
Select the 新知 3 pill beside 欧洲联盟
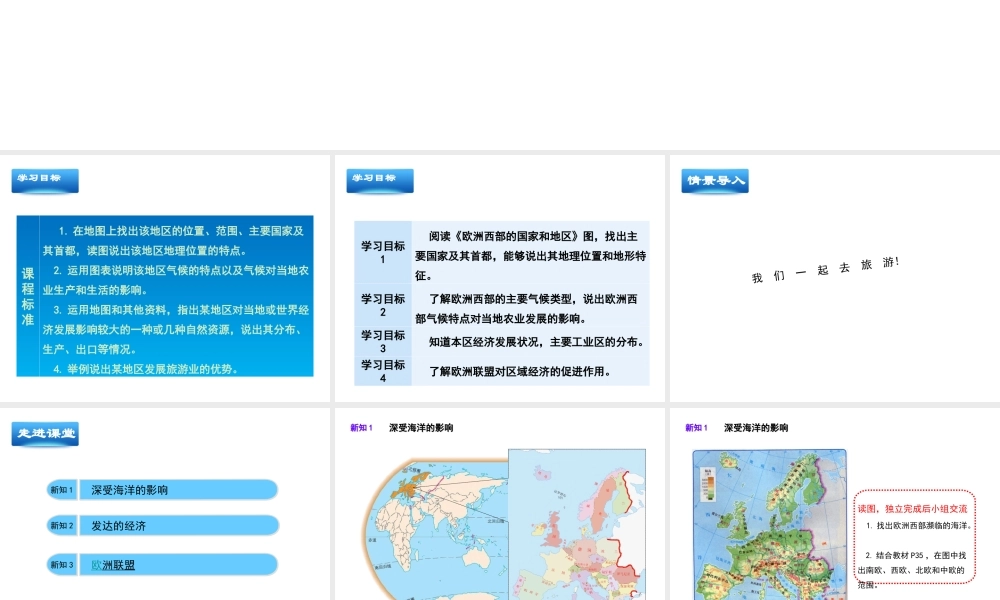point(62,565)
